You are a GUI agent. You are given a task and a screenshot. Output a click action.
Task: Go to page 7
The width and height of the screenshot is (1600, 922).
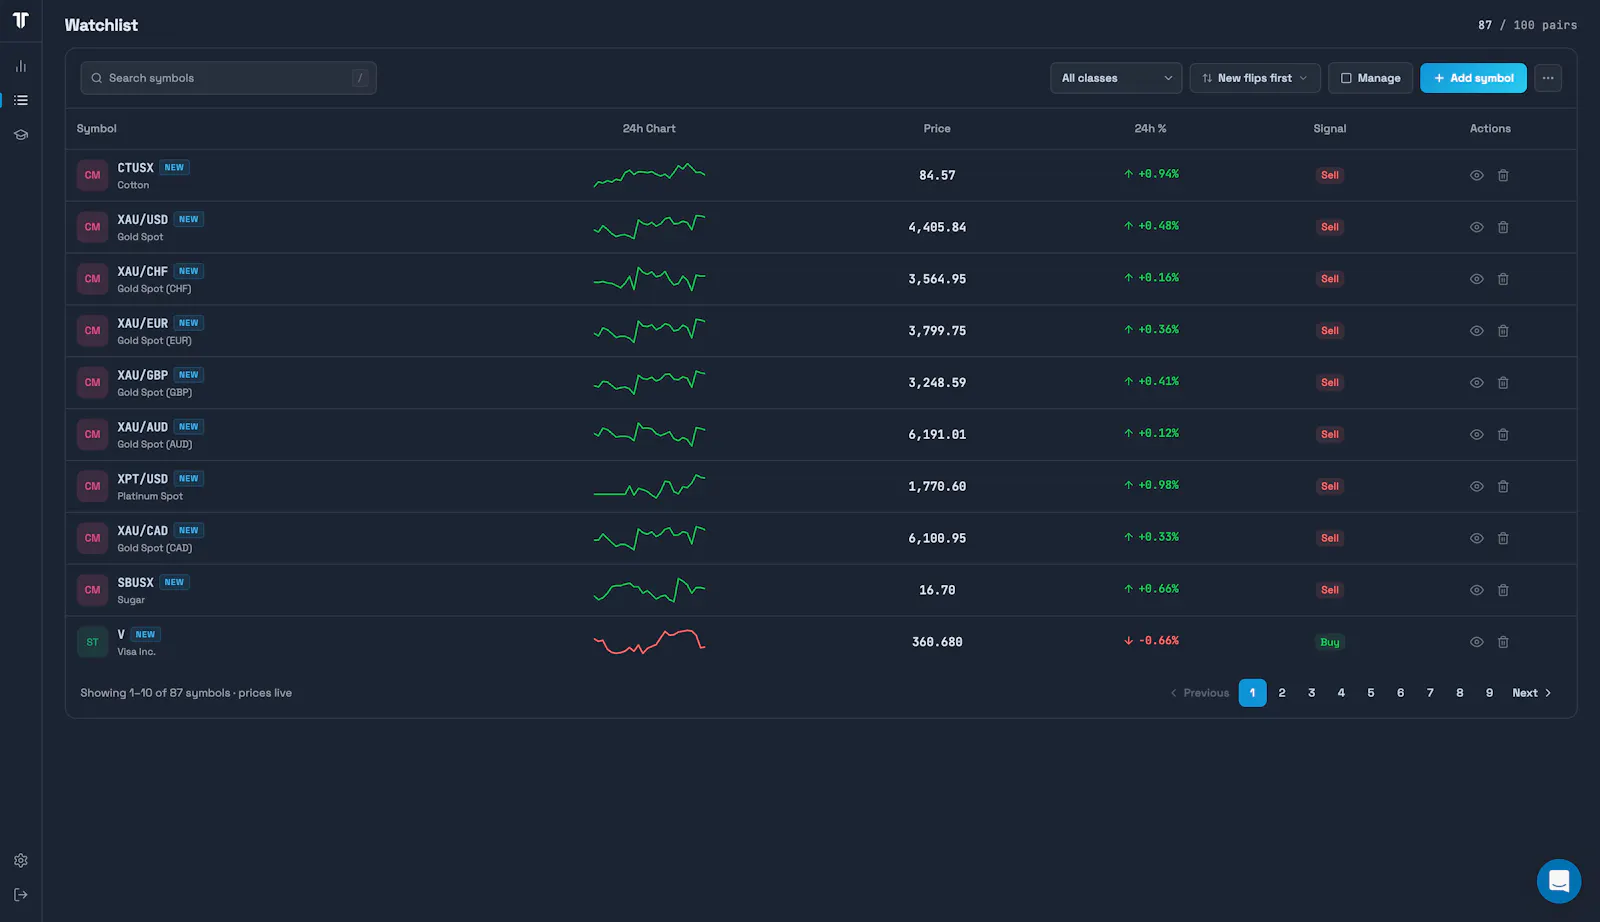pos(1430,693)
